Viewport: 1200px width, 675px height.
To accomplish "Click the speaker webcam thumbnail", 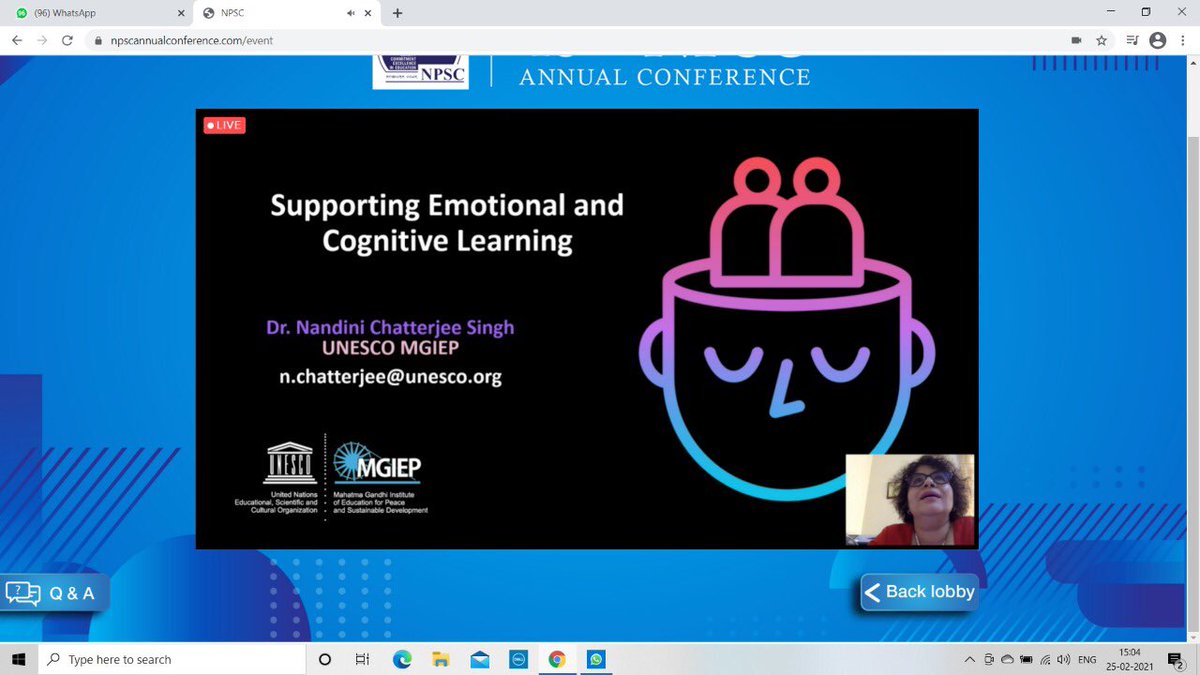I will [x=911, y=499].
